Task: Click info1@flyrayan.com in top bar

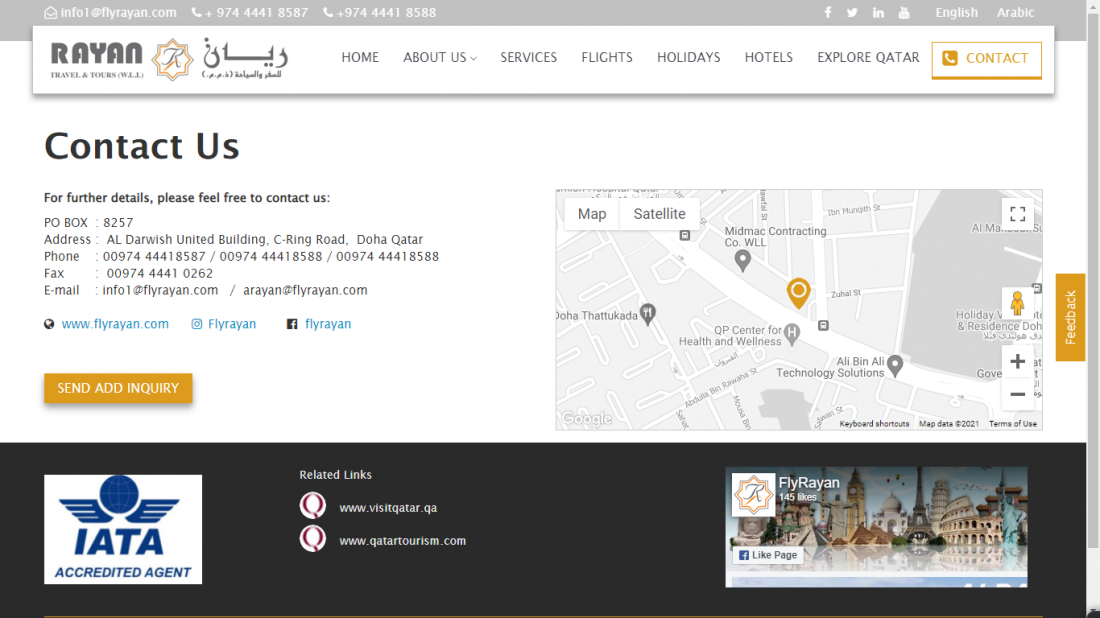Action: pyautogui.click(x=118, y=13)
